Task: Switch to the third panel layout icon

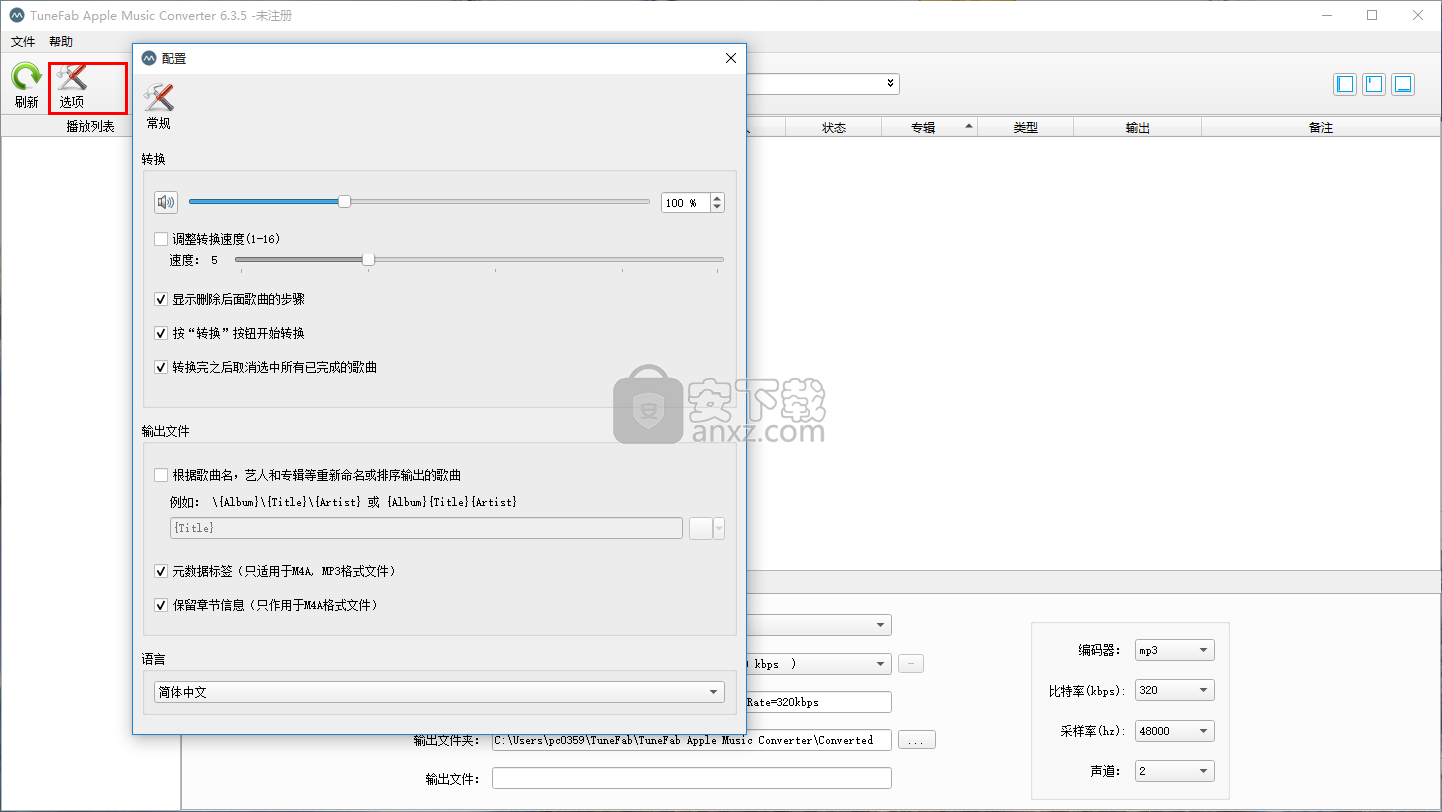Action: pyautogui.click(x=1403, y=84)
